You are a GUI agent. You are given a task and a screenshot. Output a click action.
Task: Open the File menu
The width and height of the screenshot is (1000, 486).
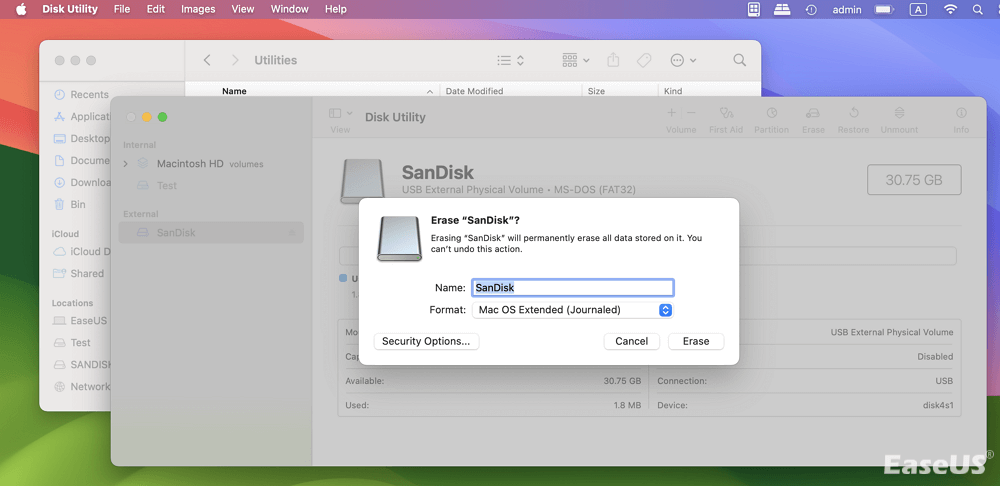coord(122,9)
